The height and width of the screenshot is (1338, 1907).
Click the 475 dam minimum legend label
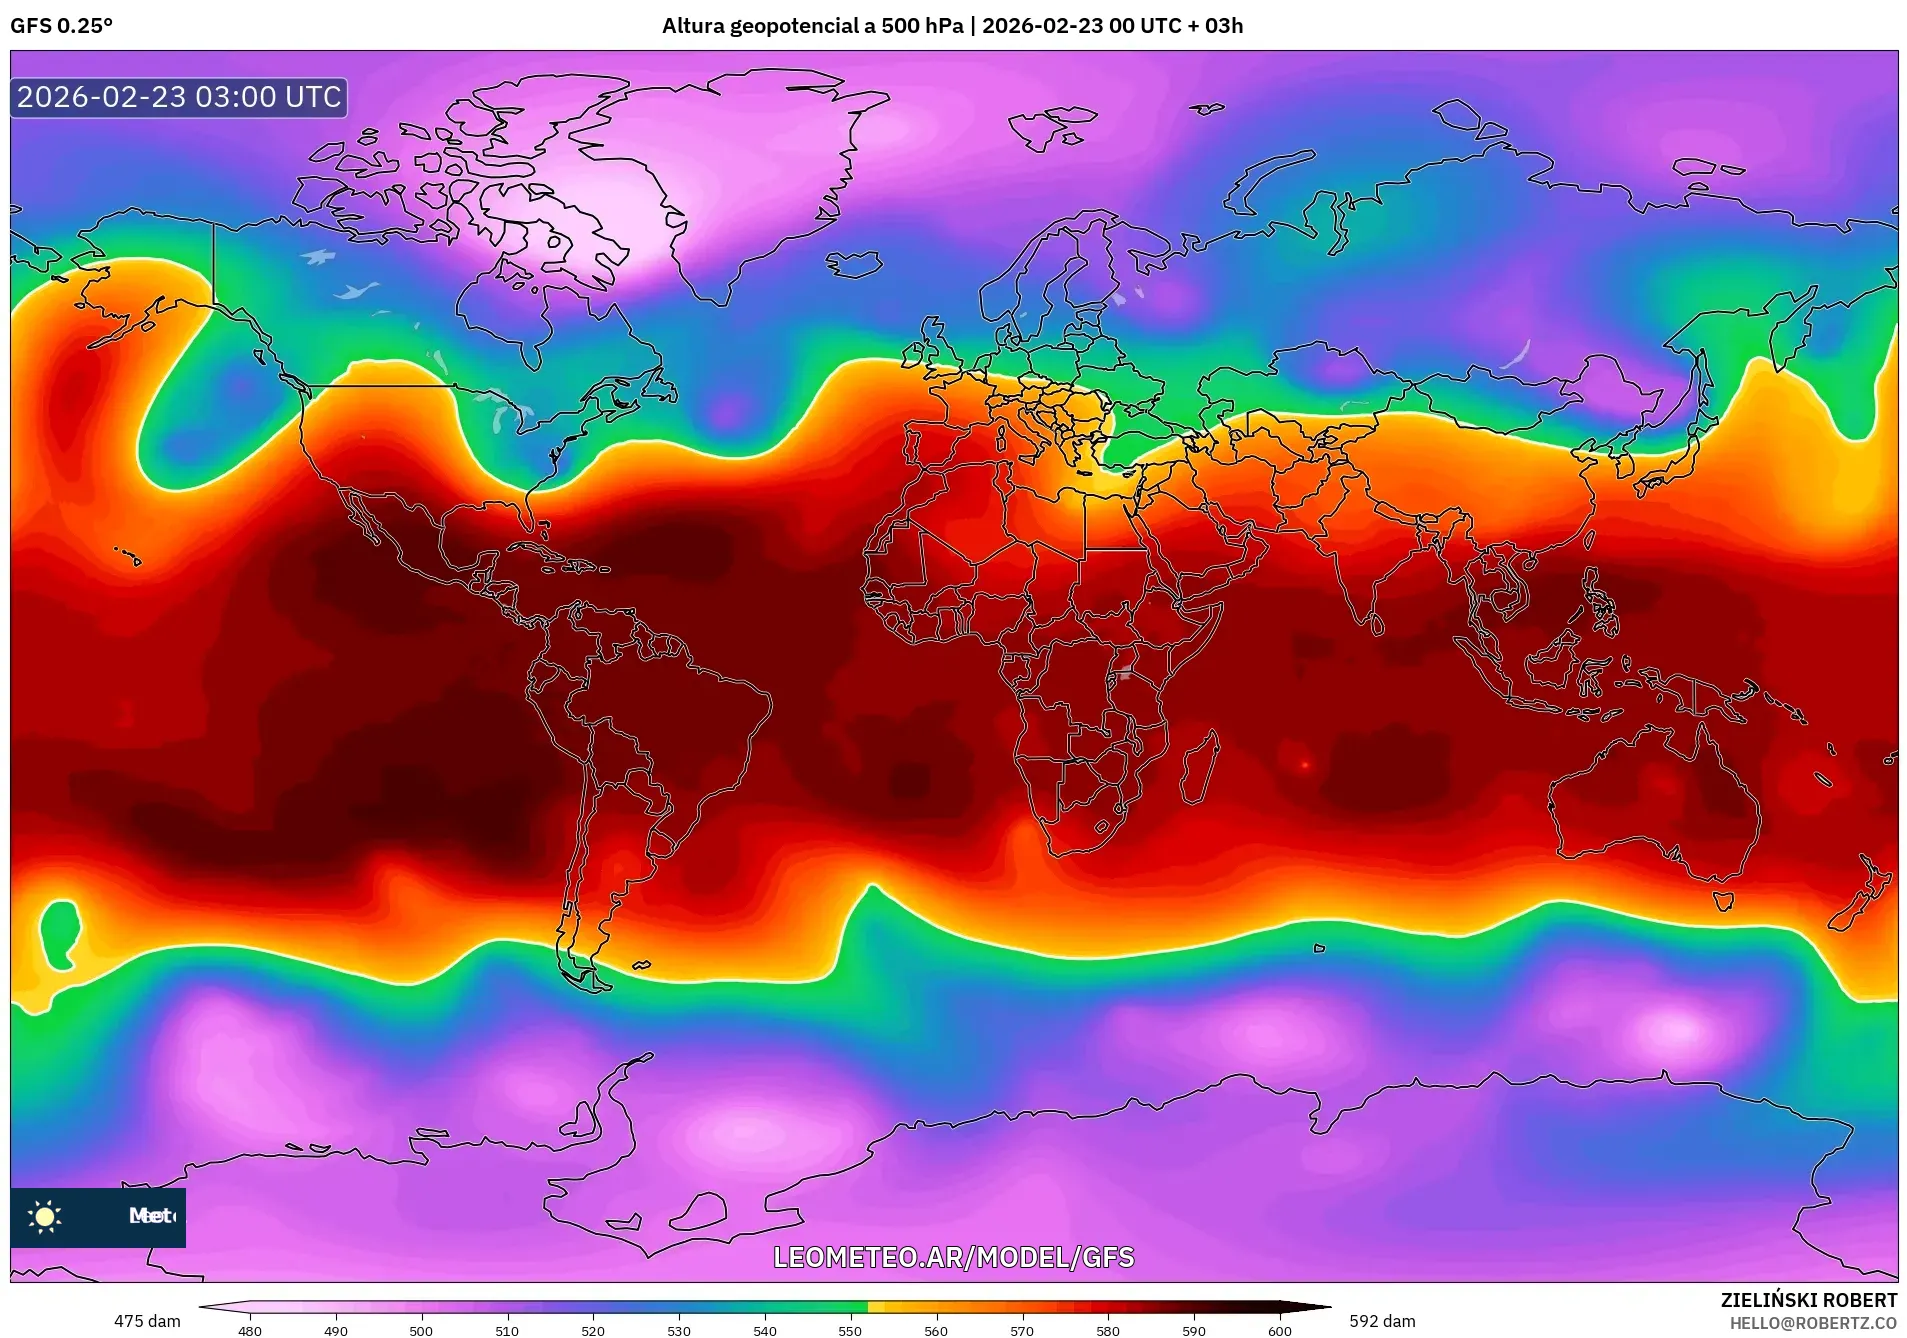tap(148, 1320)
